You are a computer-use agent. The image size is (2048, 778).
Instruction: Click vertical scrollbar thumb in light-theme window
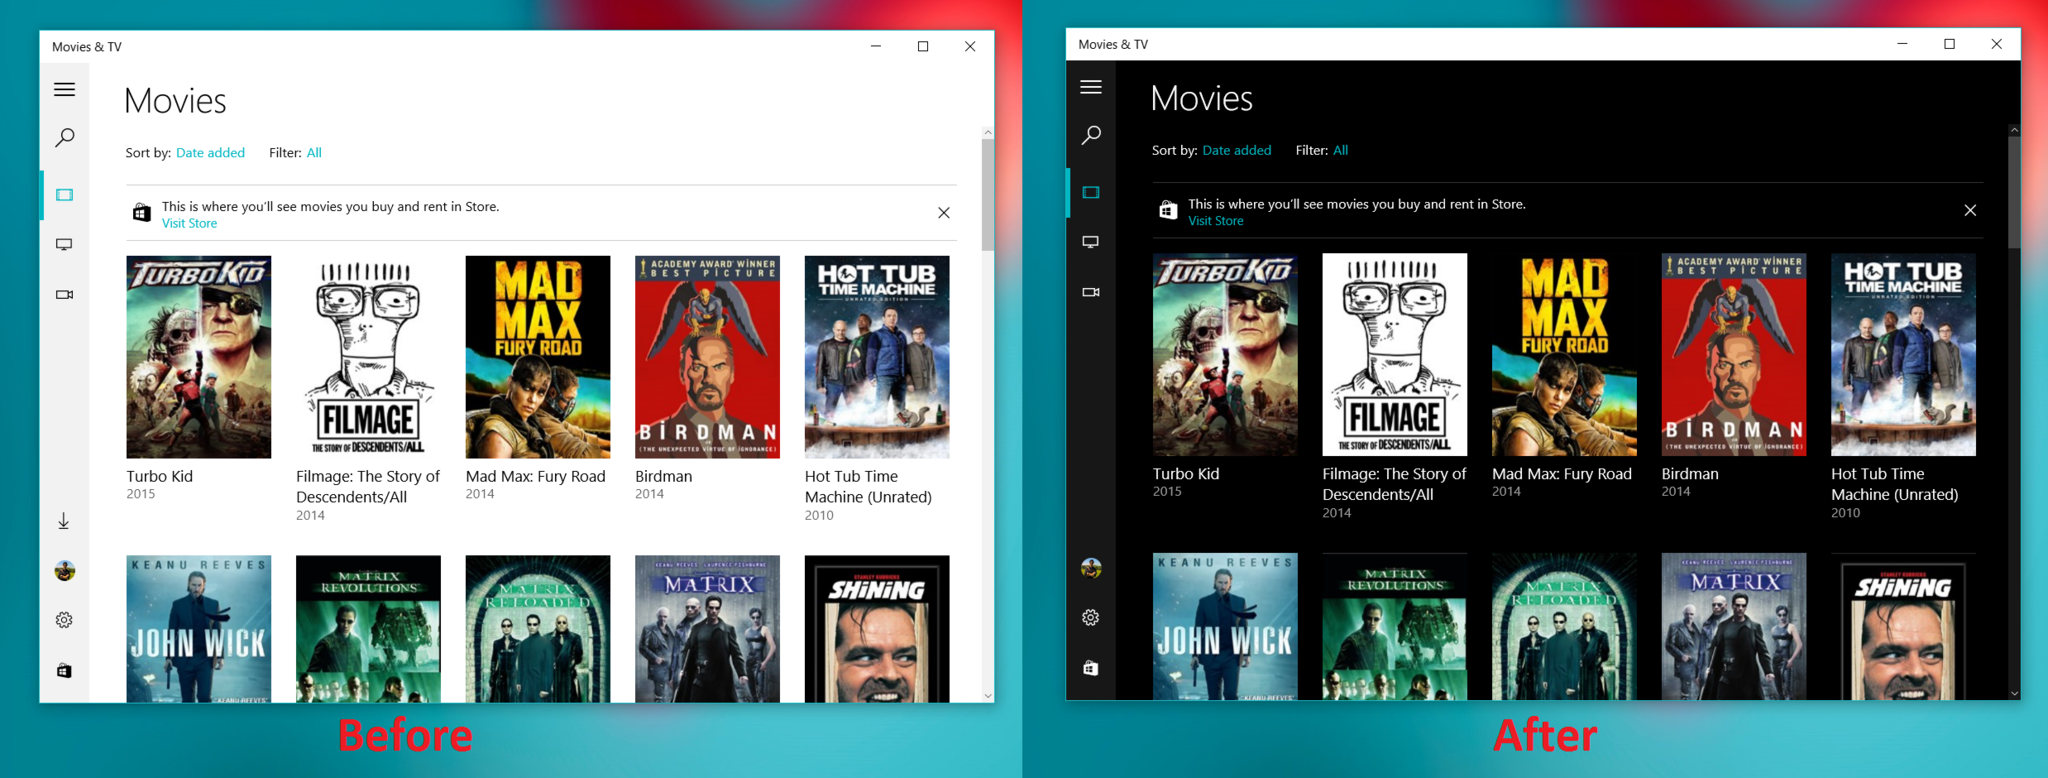pos(988,194)
